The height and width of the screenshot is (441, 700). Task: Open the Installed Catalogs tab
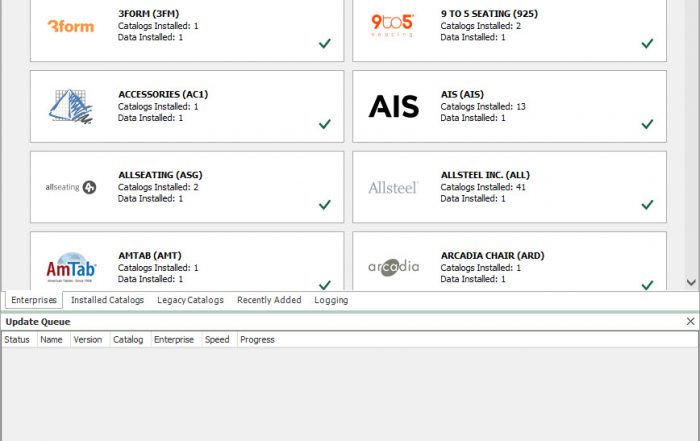(107, 300)
